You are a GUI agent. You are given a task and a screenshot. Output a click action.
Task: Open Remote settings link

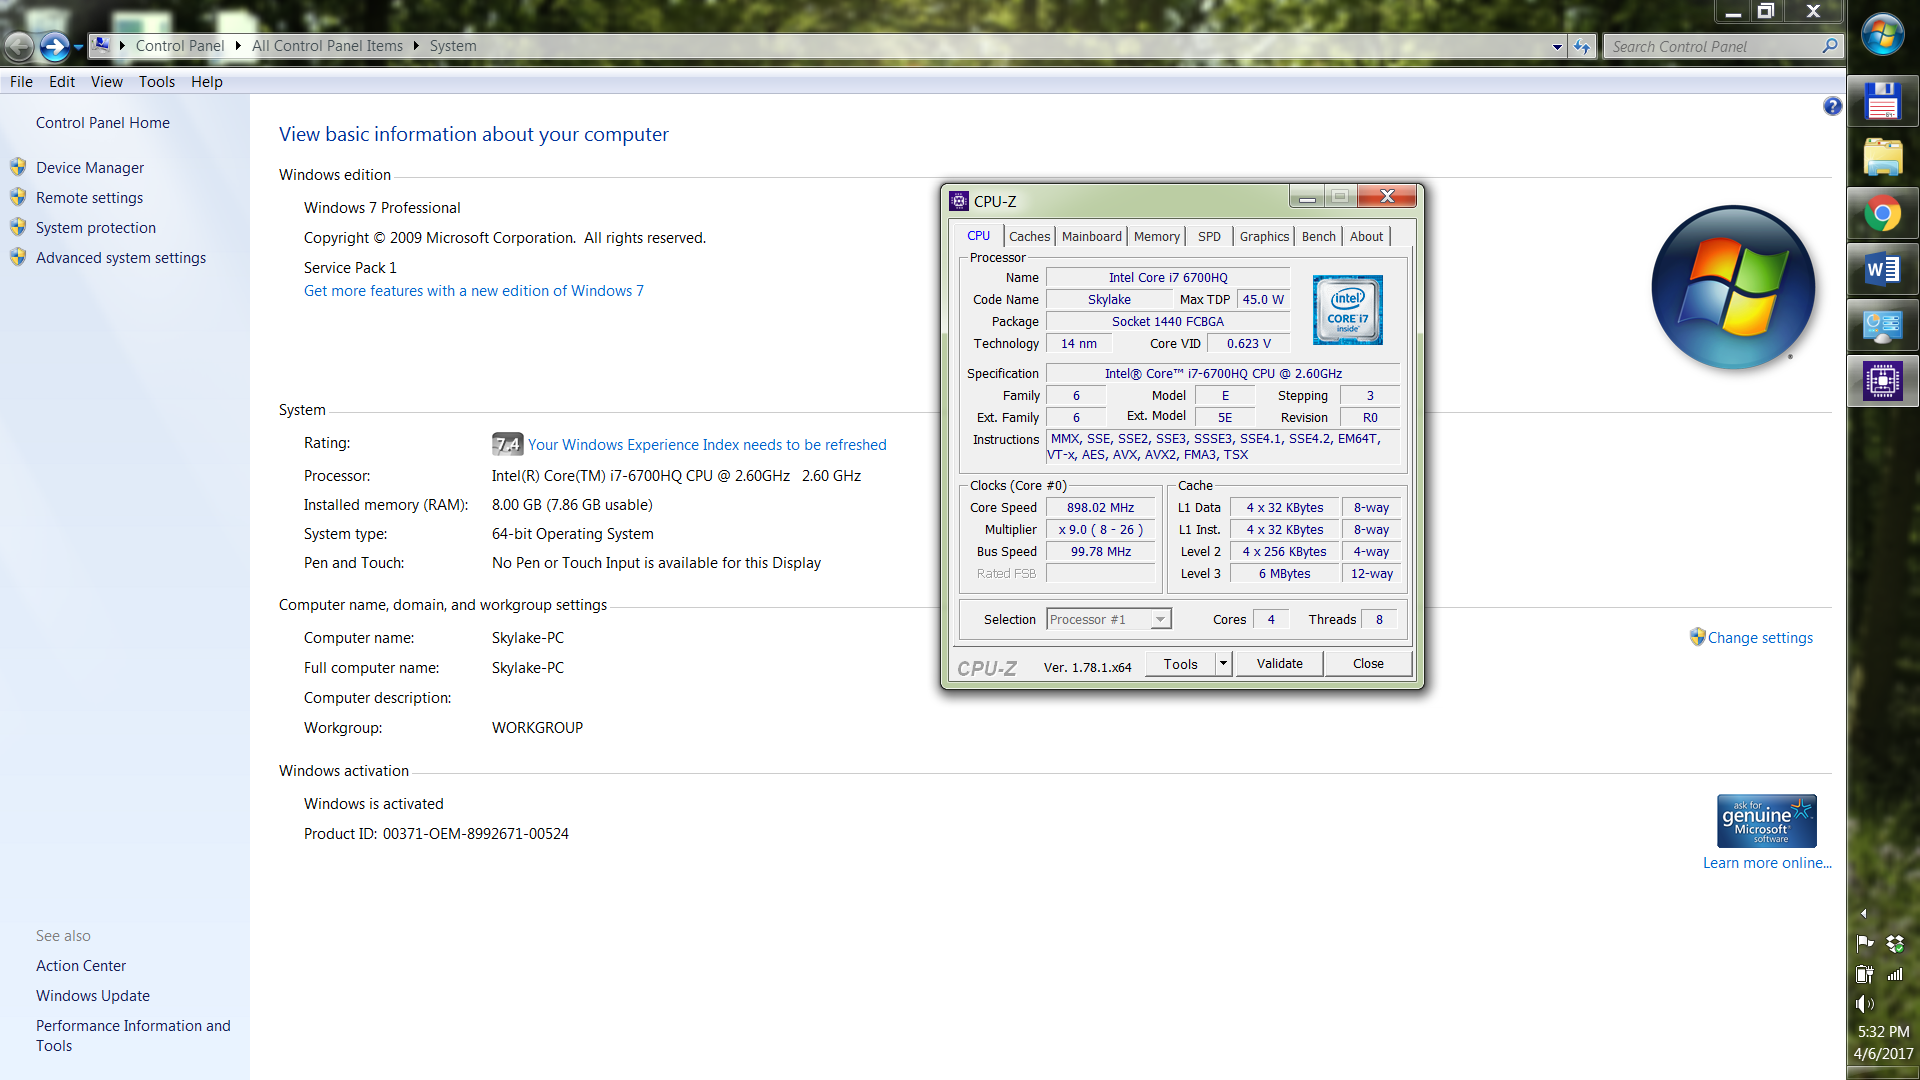point(89,198)
